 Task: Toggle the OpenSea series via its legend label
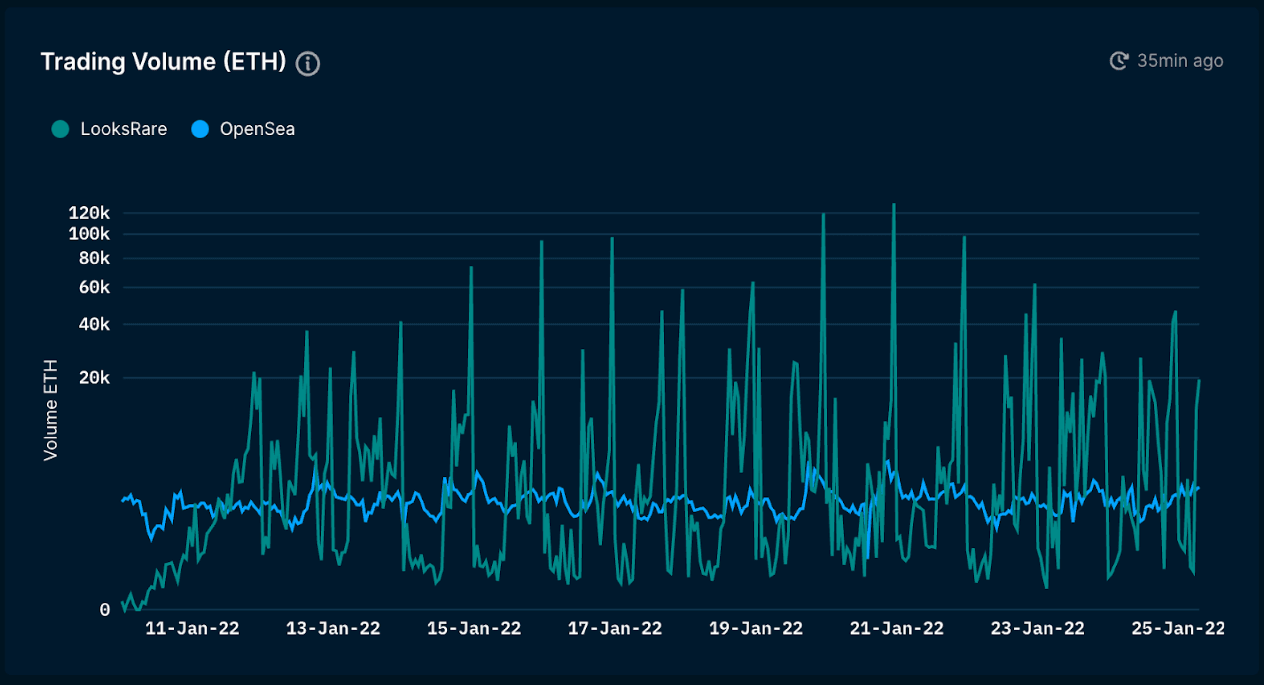coord(257,129)
